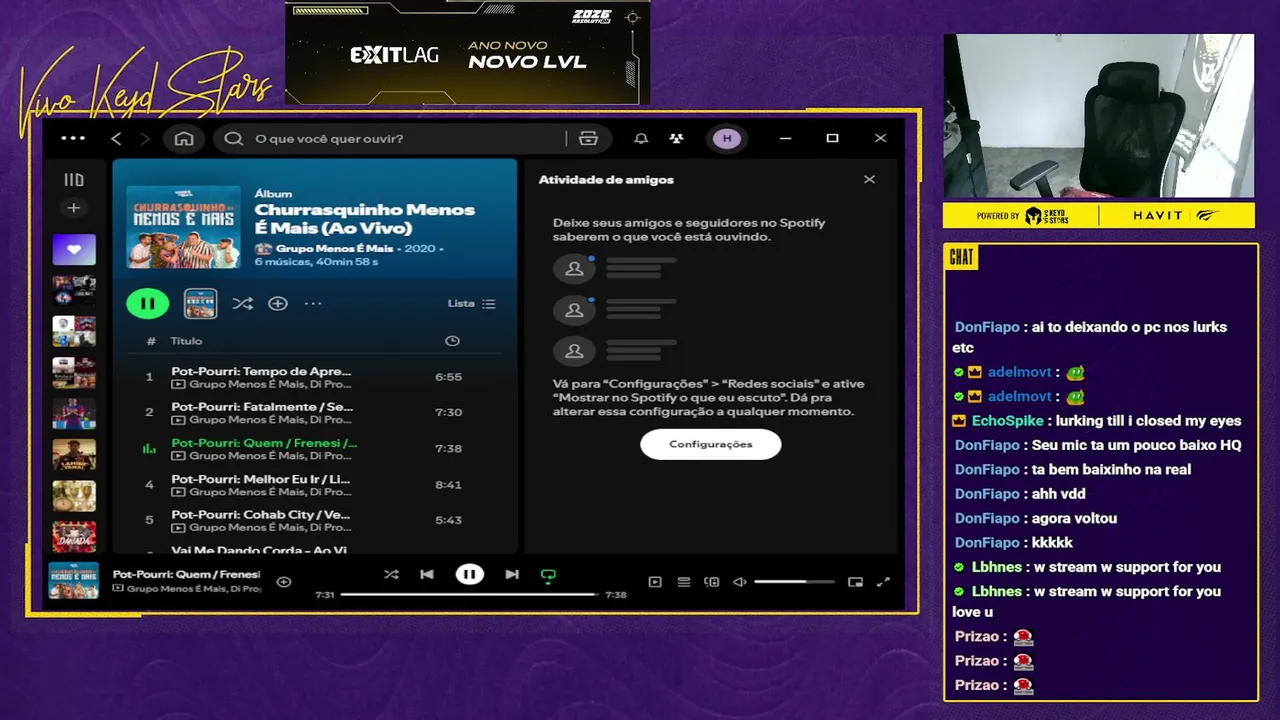The width and height of the screenshot is (1280, 720).
Task: Open the now-playing artist in bottom bar
Action: [194, 589]
